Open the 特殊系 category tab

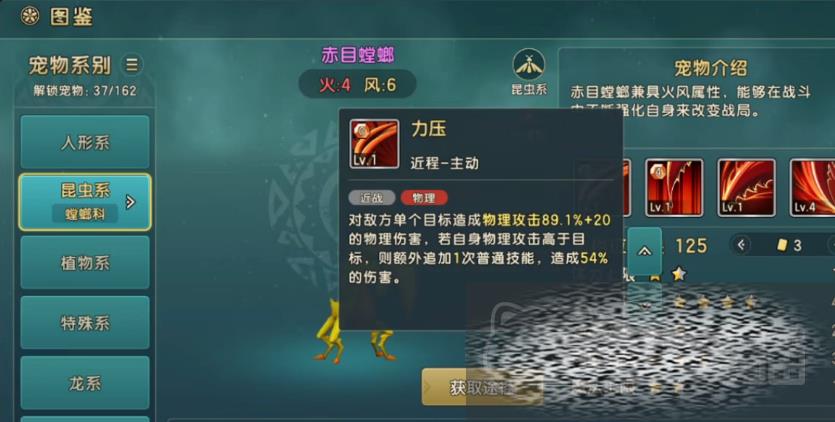[85, 323]
